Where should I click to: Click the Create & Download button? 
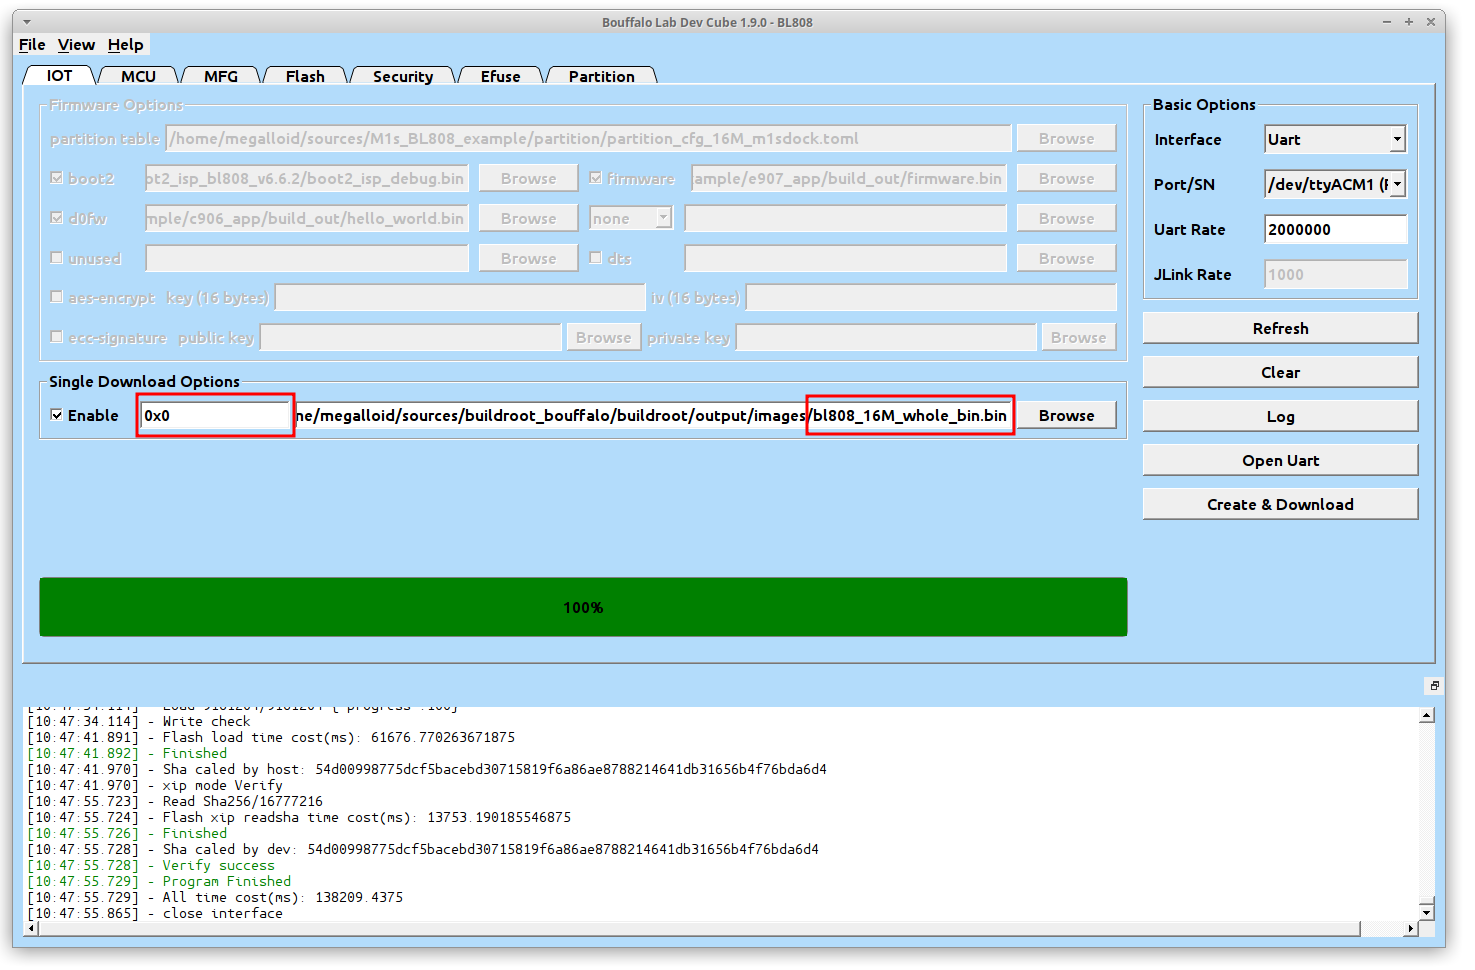click(1280, 504)
